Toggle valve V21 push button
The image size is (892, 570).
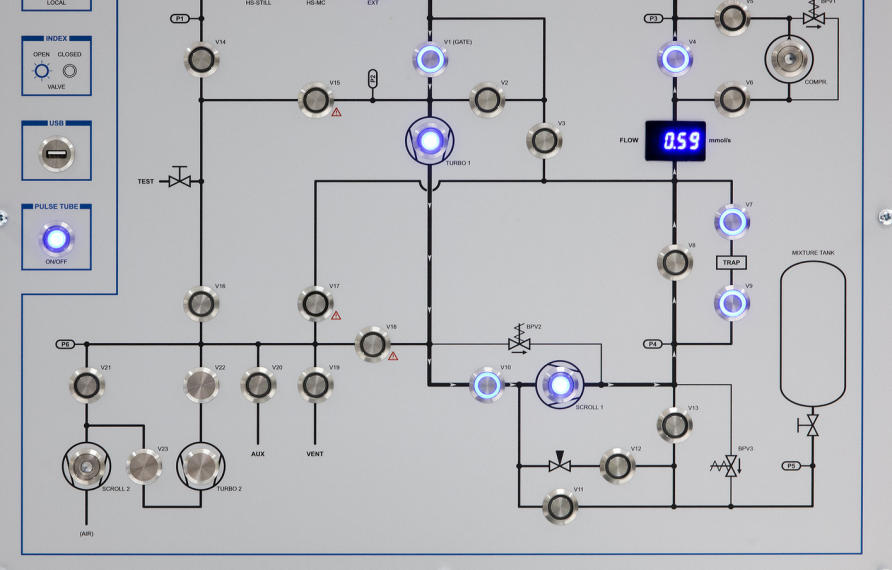click(87, 385)
